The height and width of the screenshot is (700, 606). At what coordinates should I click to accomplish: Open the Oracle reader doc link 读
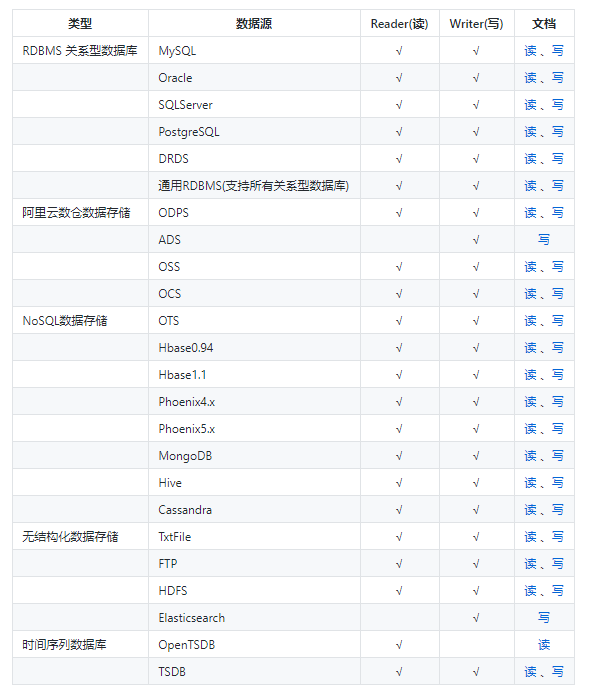tap(530, 78)
